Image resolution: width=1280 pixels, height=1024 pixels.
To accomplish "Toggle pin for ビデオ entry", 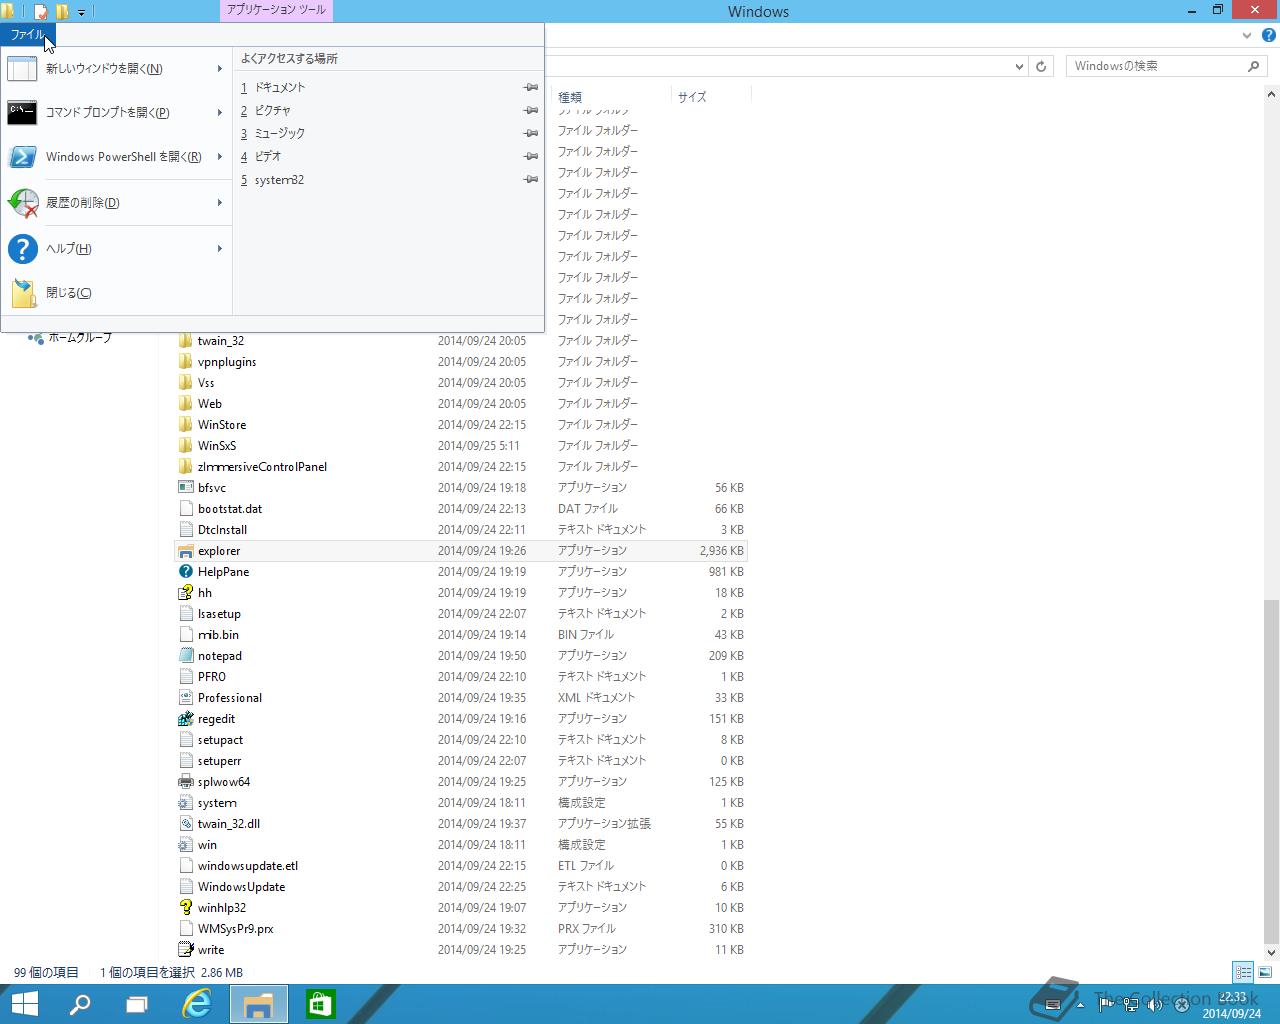I will [531, 157].
